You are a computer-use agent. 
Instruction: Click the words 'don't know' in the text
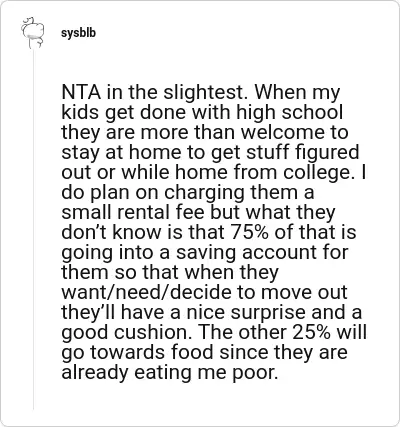tap(111, 232)
